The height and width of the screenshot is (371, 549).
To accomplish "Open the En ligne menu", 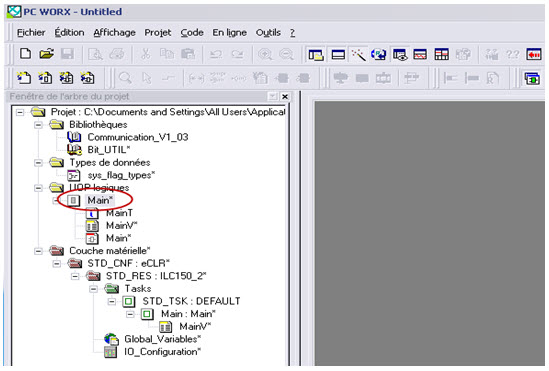I will [x=229, y=33].
